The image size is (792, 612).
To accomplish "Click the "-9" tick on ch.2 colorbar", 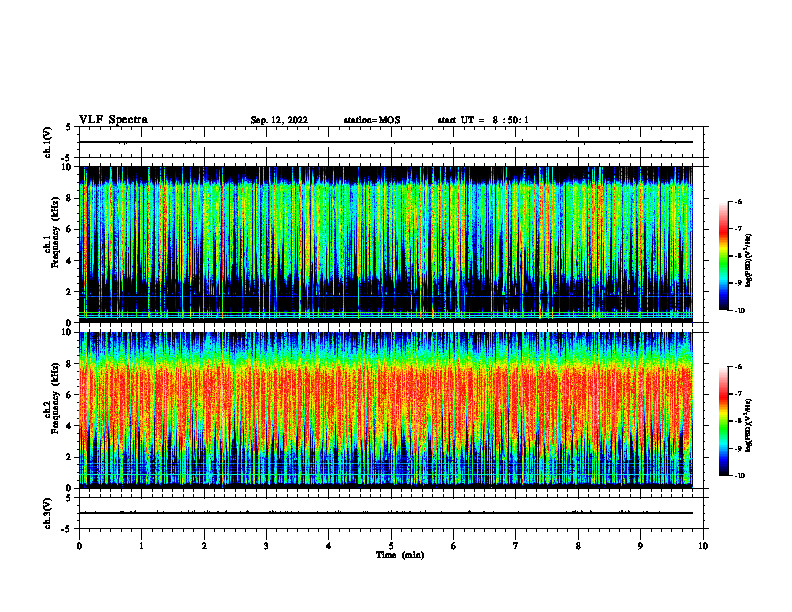I will pos(738,449).
